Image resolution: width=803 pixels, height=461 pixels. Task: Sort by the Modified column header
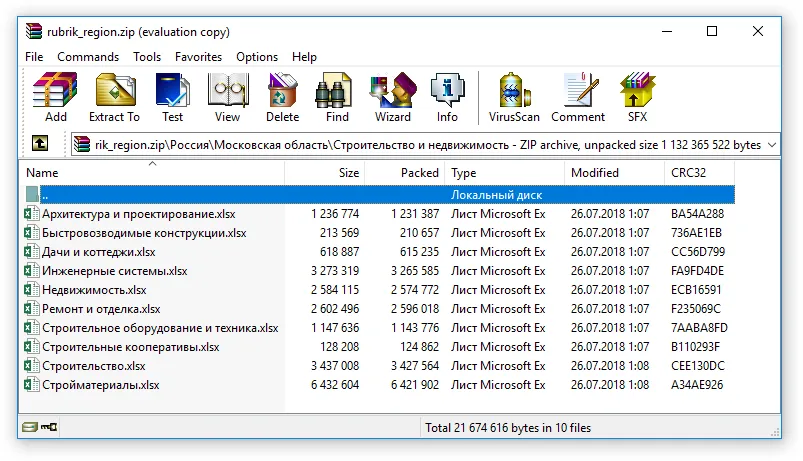(x=594, y=173)
